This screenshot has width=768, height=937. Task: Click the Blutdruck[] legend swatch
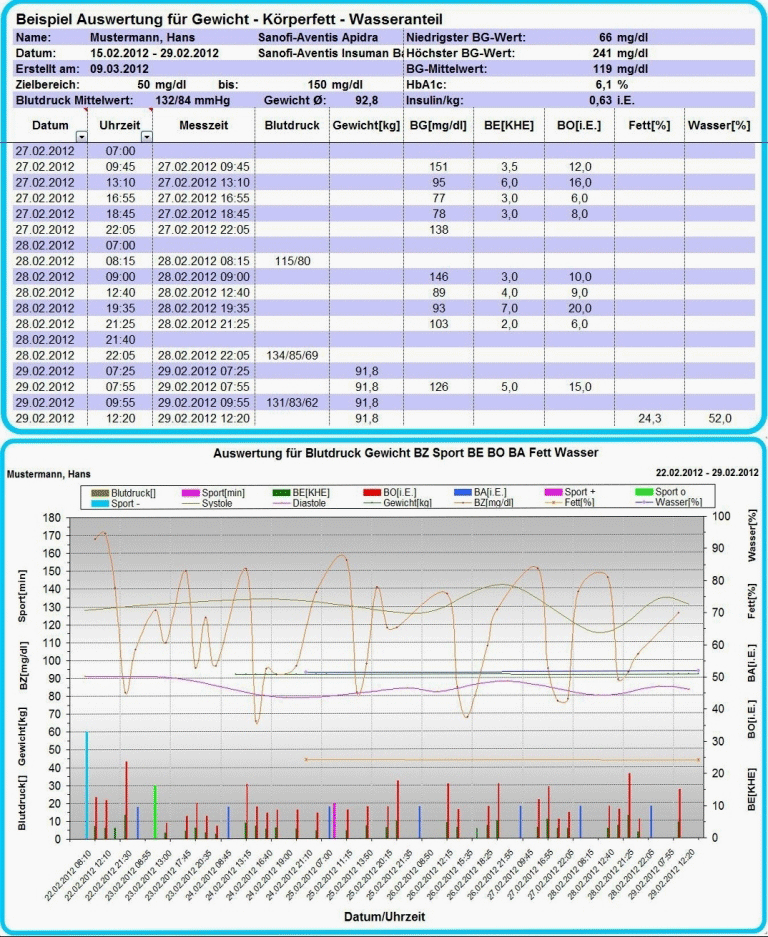coord(100,493)
